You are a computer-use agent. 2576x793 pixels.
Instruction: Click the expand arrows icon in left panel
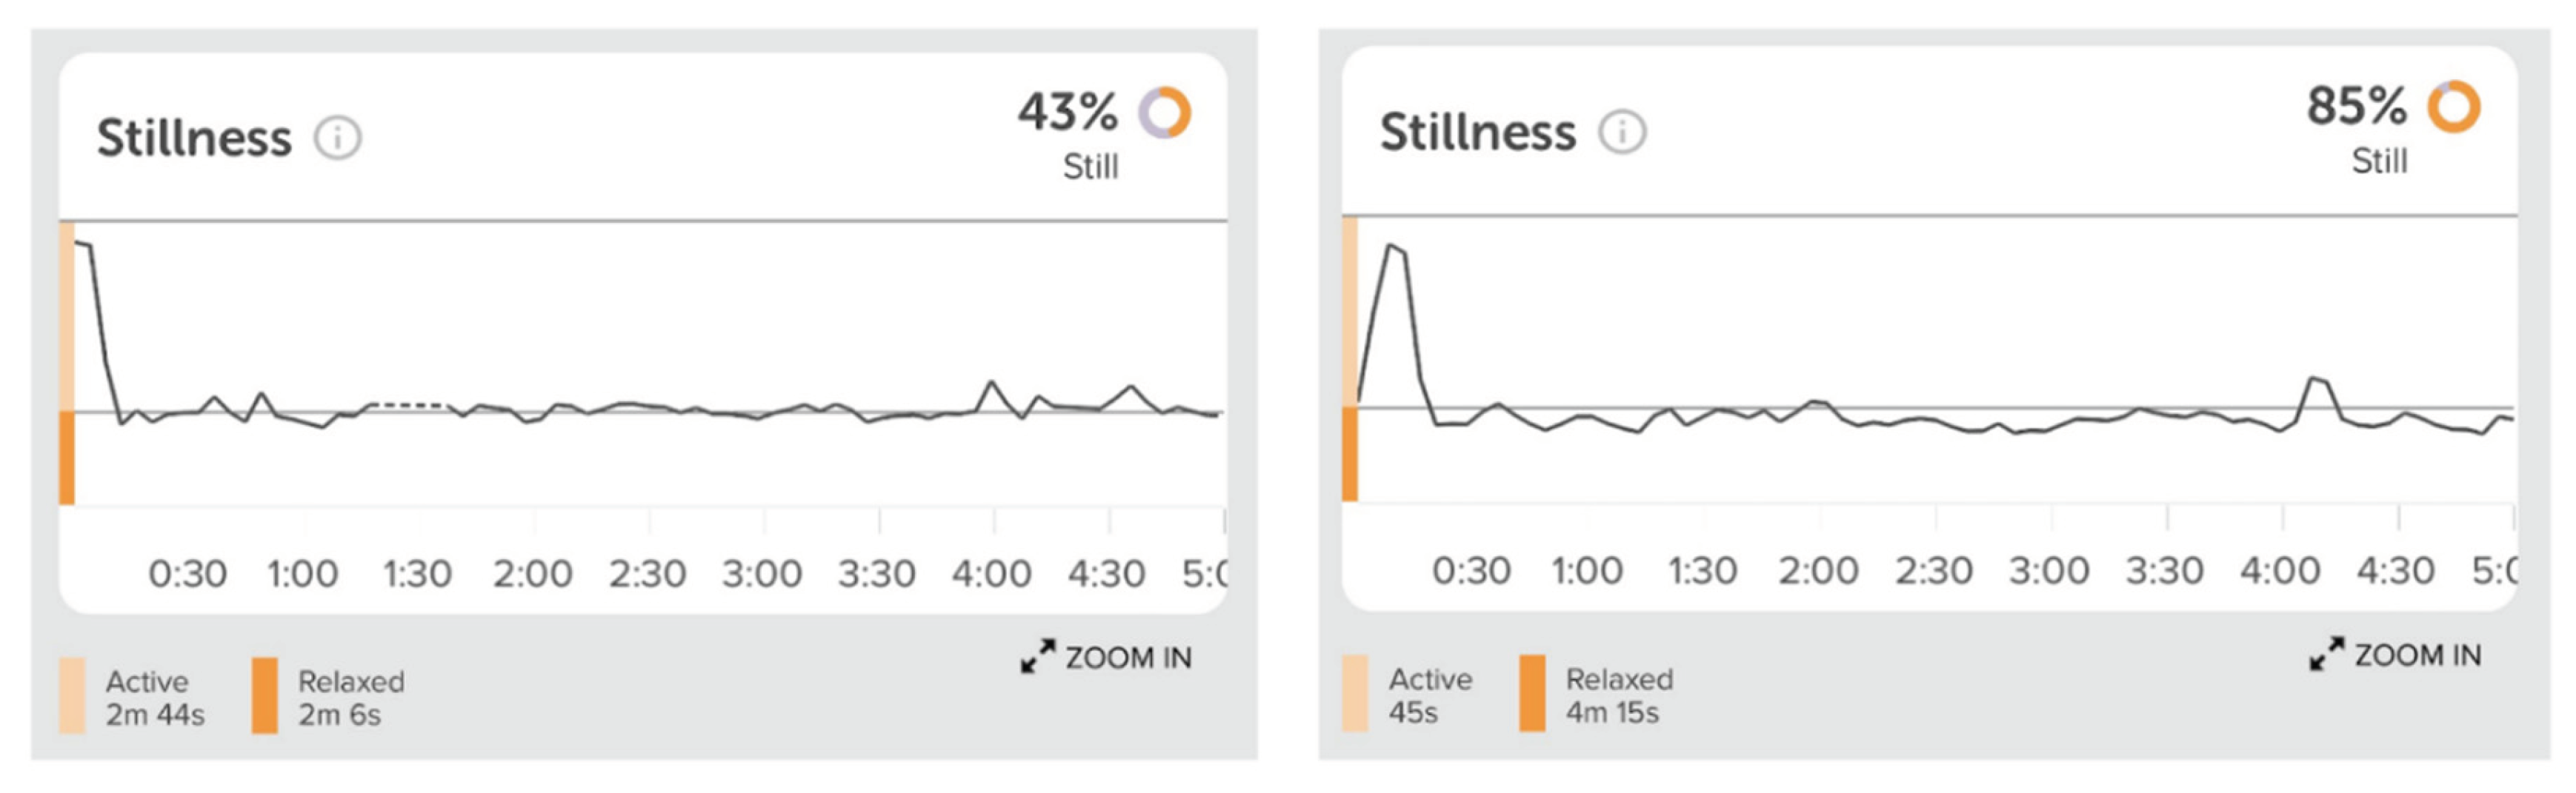point(1037,656)
